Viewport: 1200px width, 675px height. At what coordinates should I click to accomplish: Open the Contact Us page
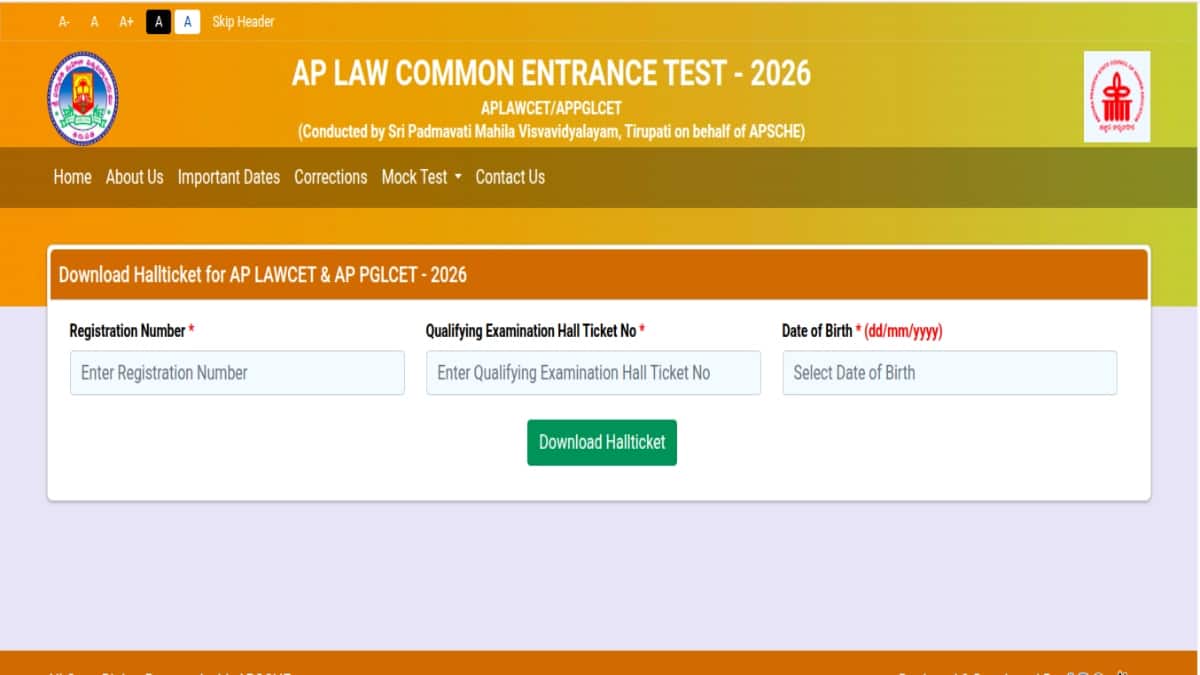pyautogui.click(x=510, y=177)
